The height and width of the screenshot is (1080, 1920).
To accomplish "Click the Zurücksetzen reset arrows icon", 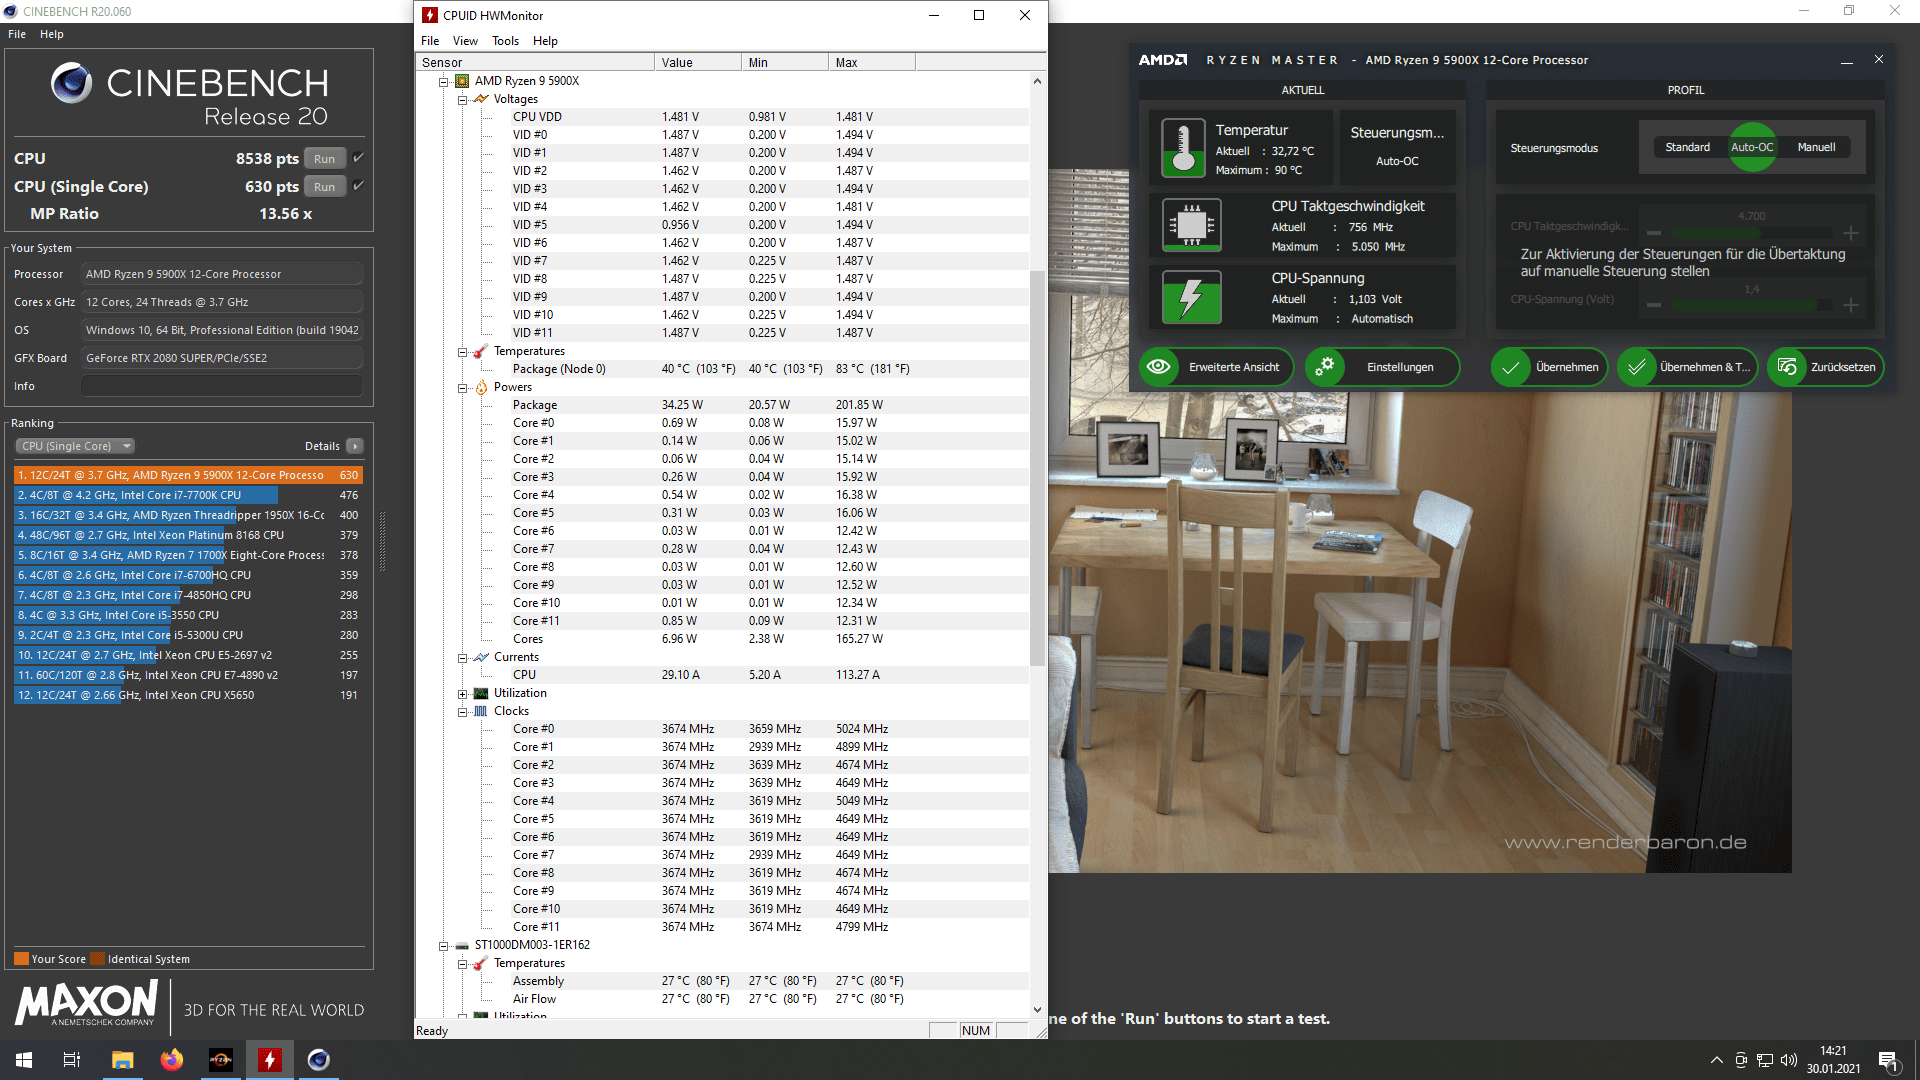I will [1787, 367].
